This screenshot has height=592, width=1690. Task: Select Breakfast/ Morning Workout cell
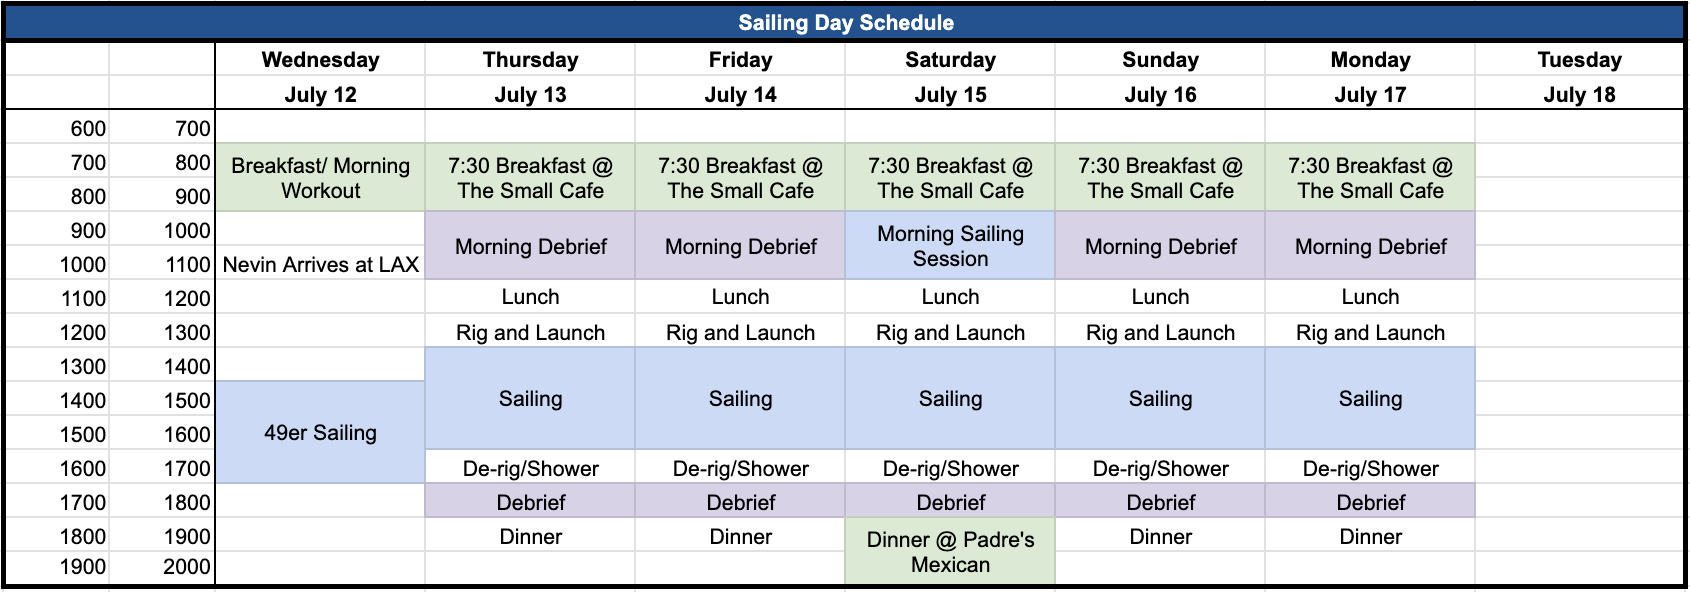pyautogui.click(x=320, y=178)
